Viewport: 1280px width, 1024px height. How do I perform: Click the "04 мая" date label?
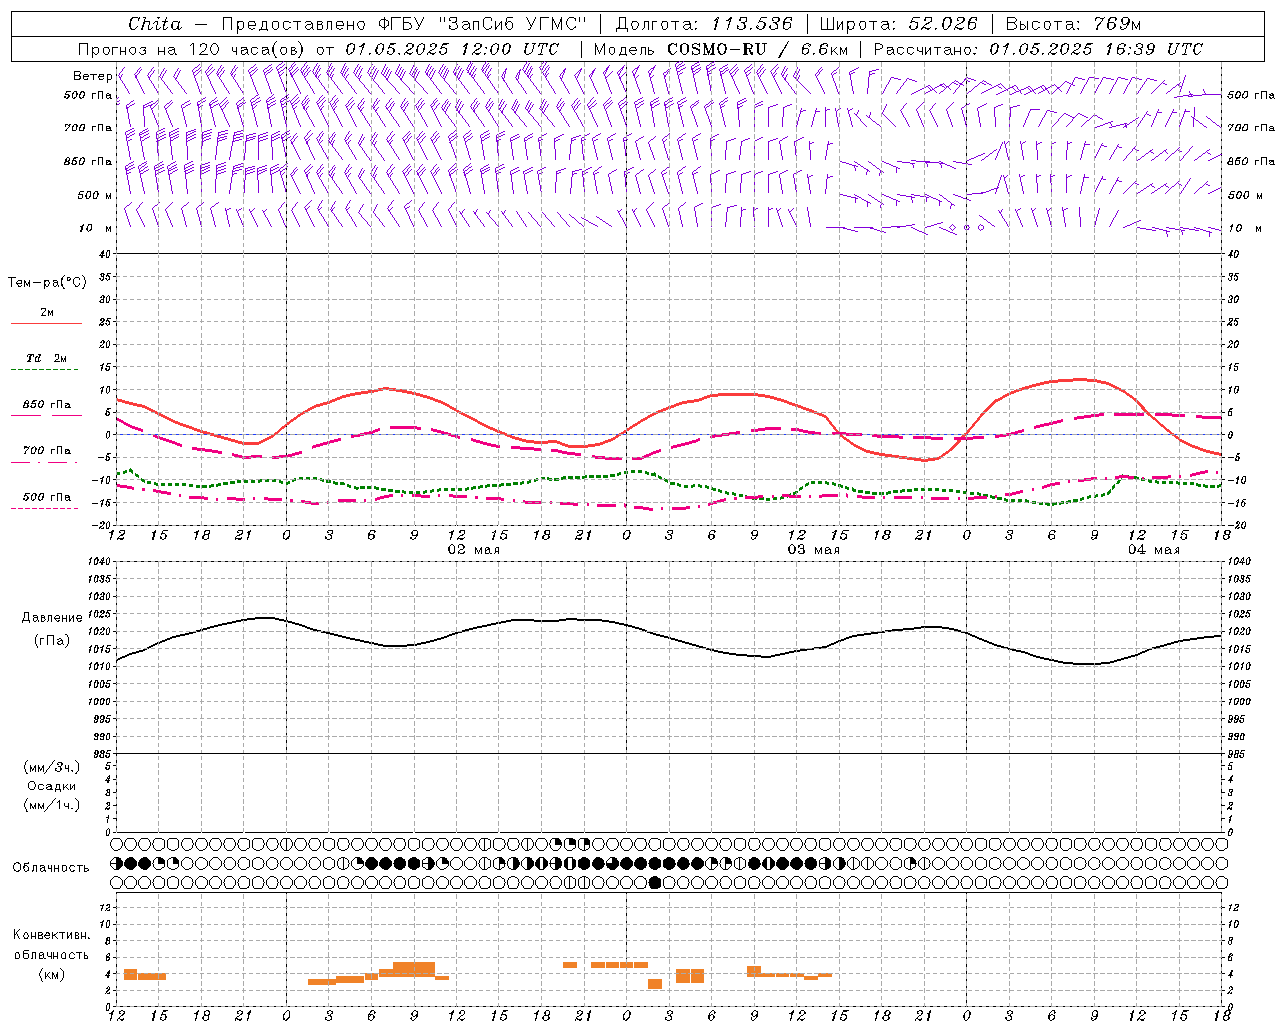(1154, 550)
